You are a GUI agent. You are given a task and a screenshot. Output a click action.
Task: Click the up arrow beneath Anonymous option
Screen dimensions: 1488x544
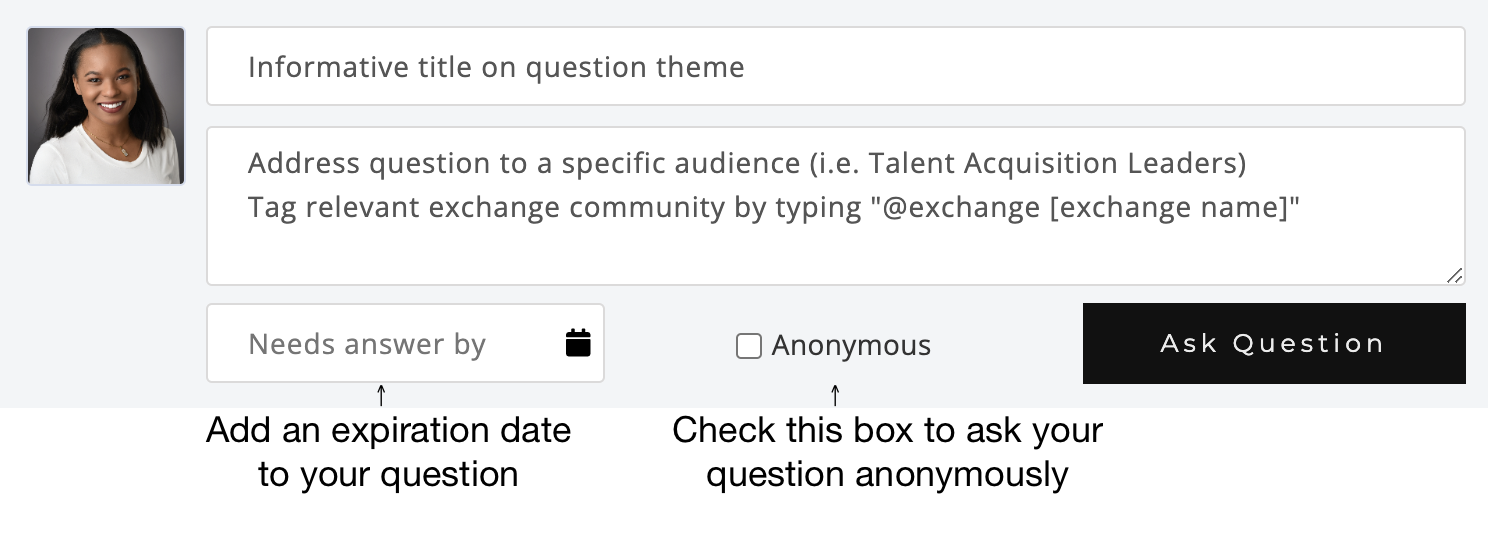(x=835, y=394)
